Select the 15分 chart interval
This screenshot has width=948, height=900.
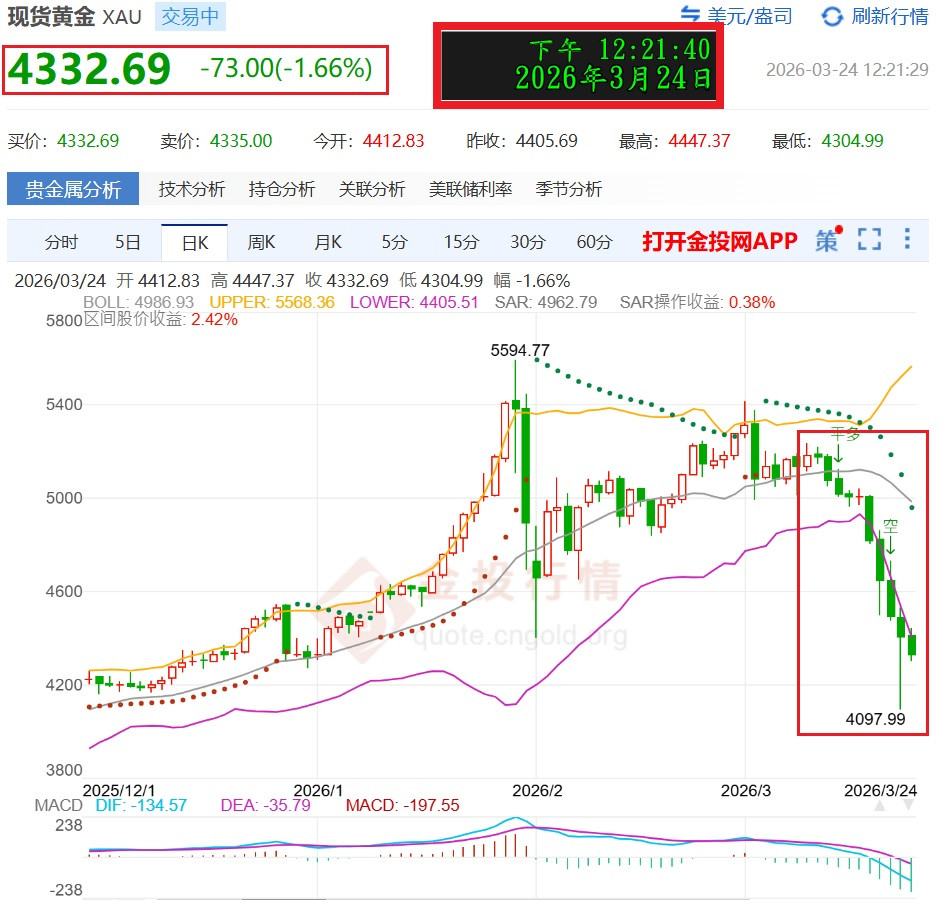pos(461,242)
